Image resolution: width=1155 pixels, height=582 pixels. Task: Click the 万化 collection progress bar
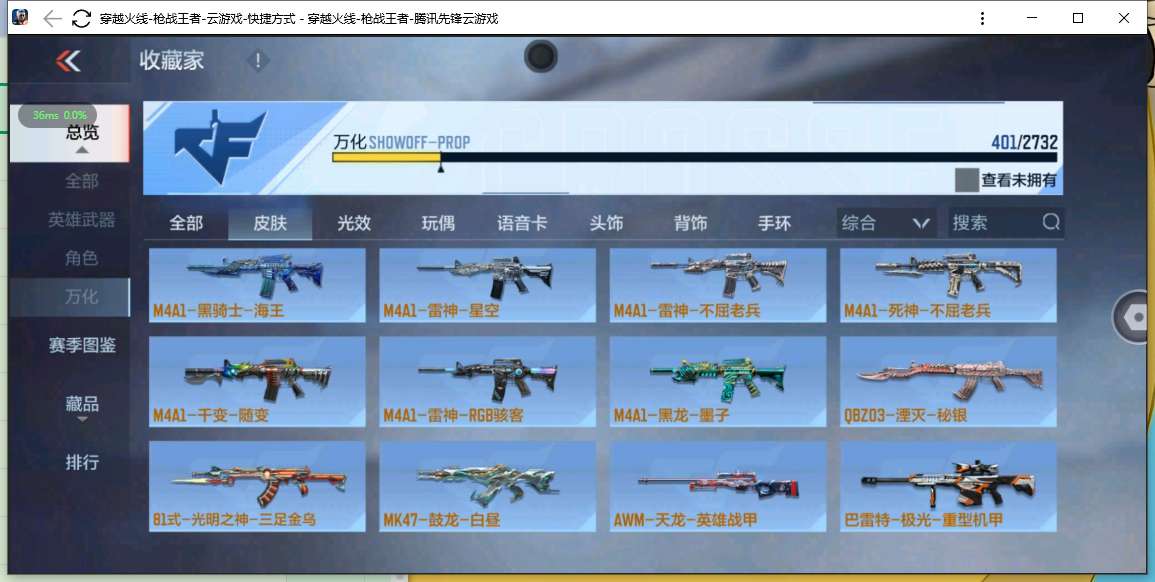pyautogui.click(x=695, y=157)
